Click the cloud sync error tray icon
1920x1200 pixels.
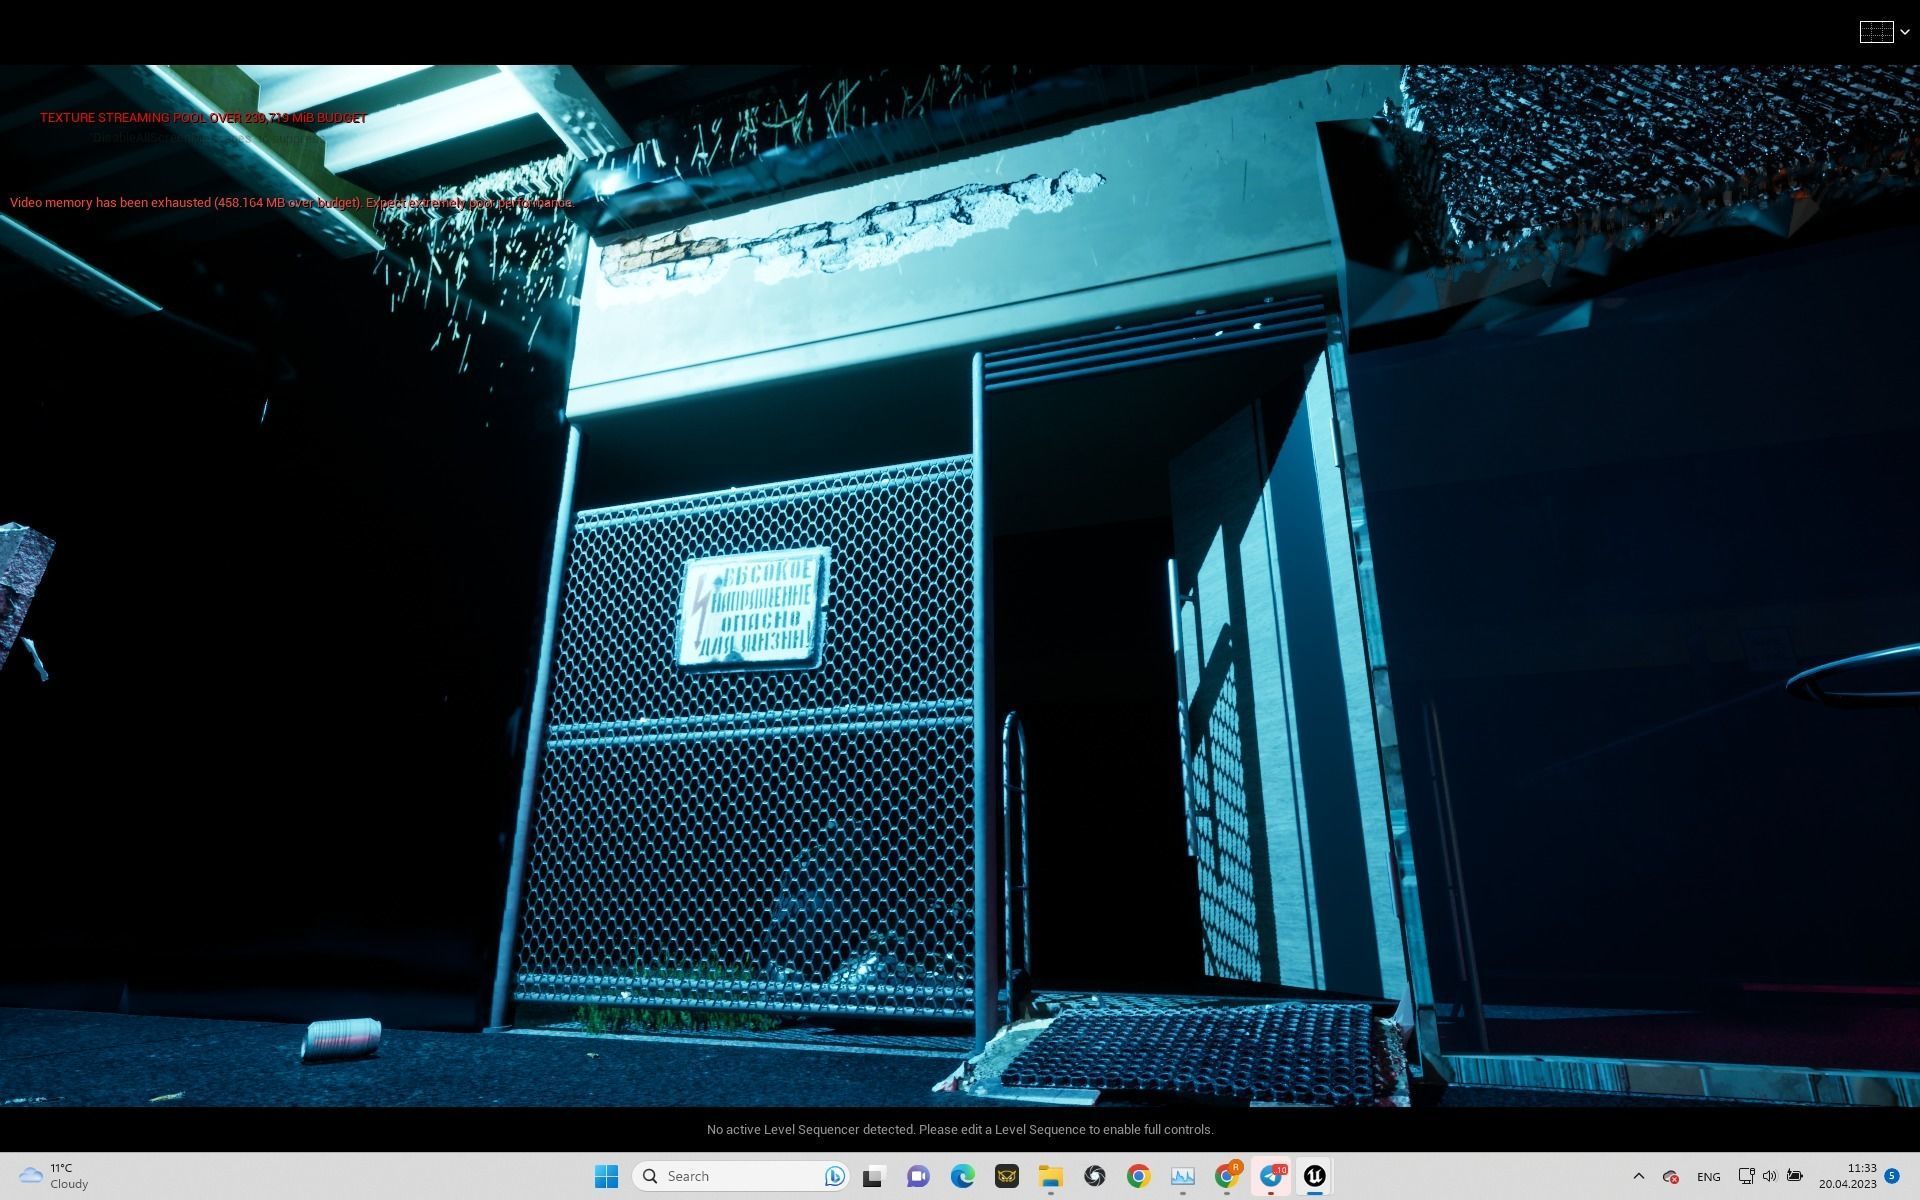(x=1670, y=1176)
